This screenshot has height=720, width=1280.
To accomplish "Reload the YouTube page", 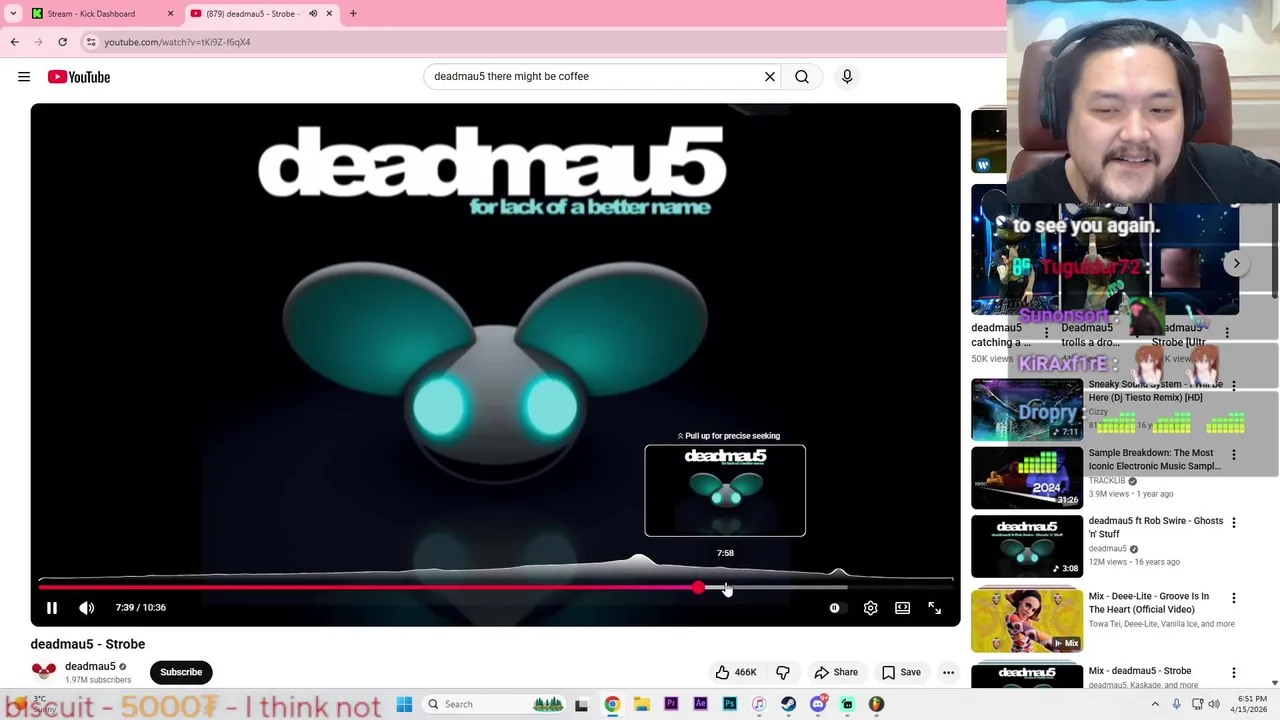I will pyautogui.click(x=62, y=42).
